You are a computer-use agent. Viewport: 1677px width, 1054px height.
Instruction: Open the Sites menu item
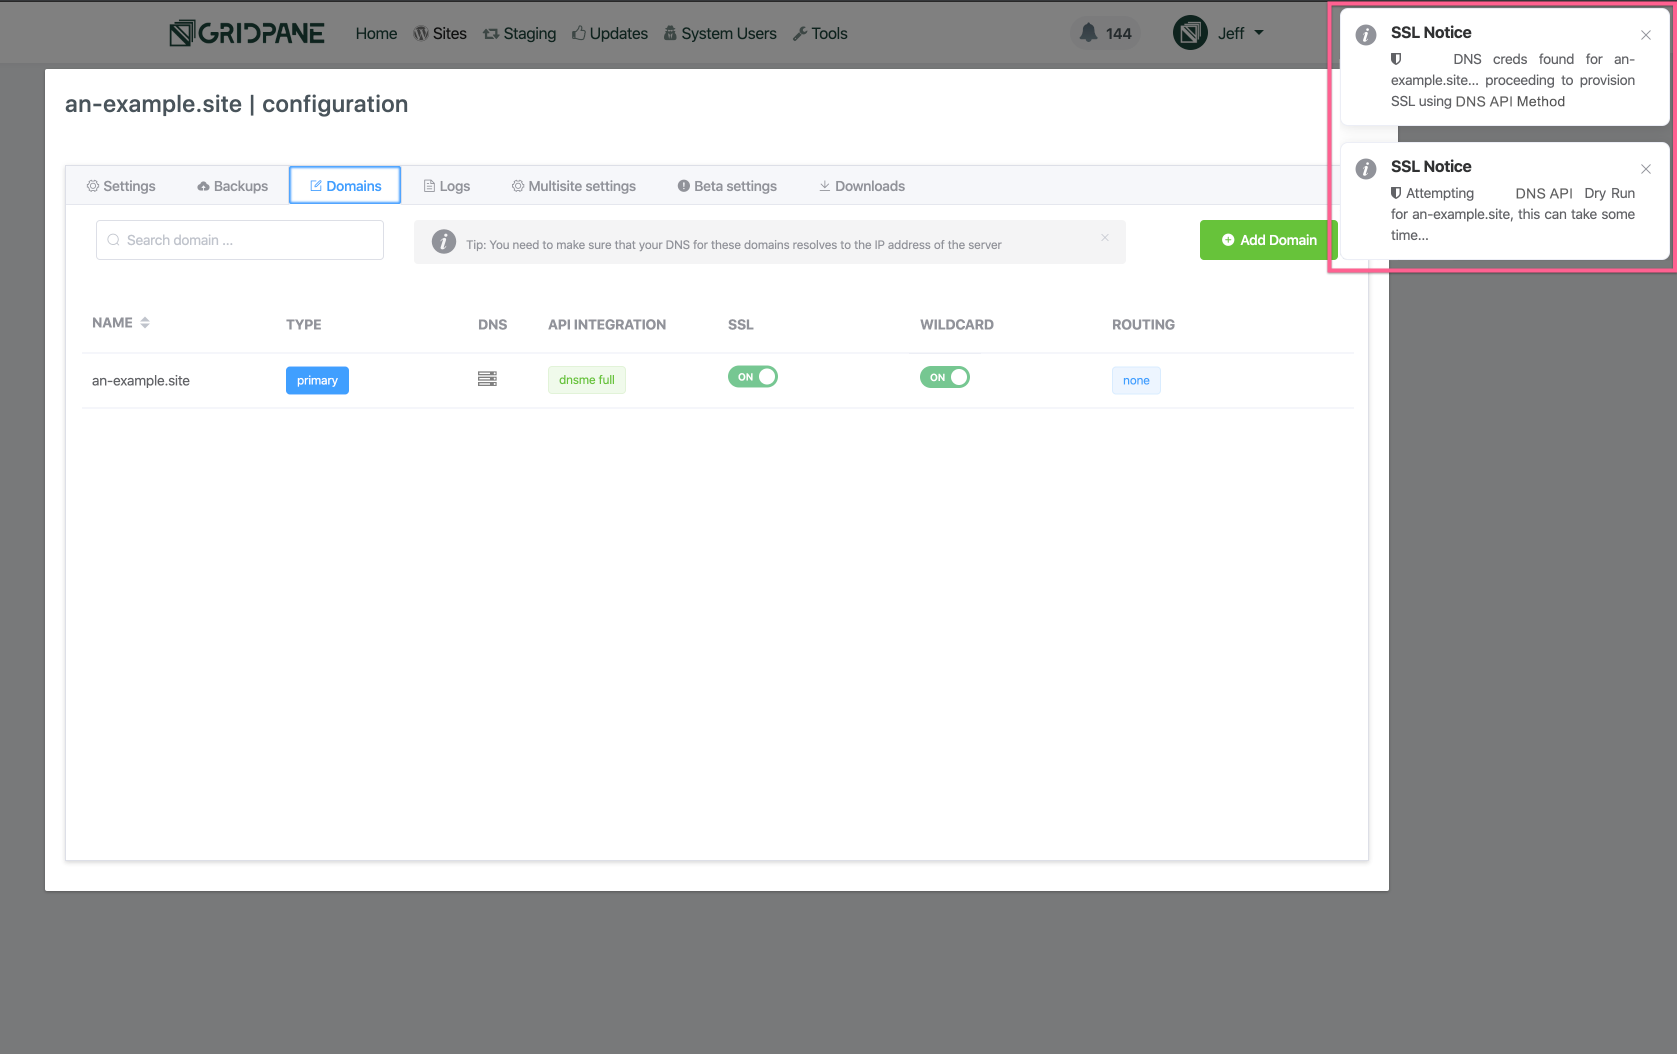(440, 33)
